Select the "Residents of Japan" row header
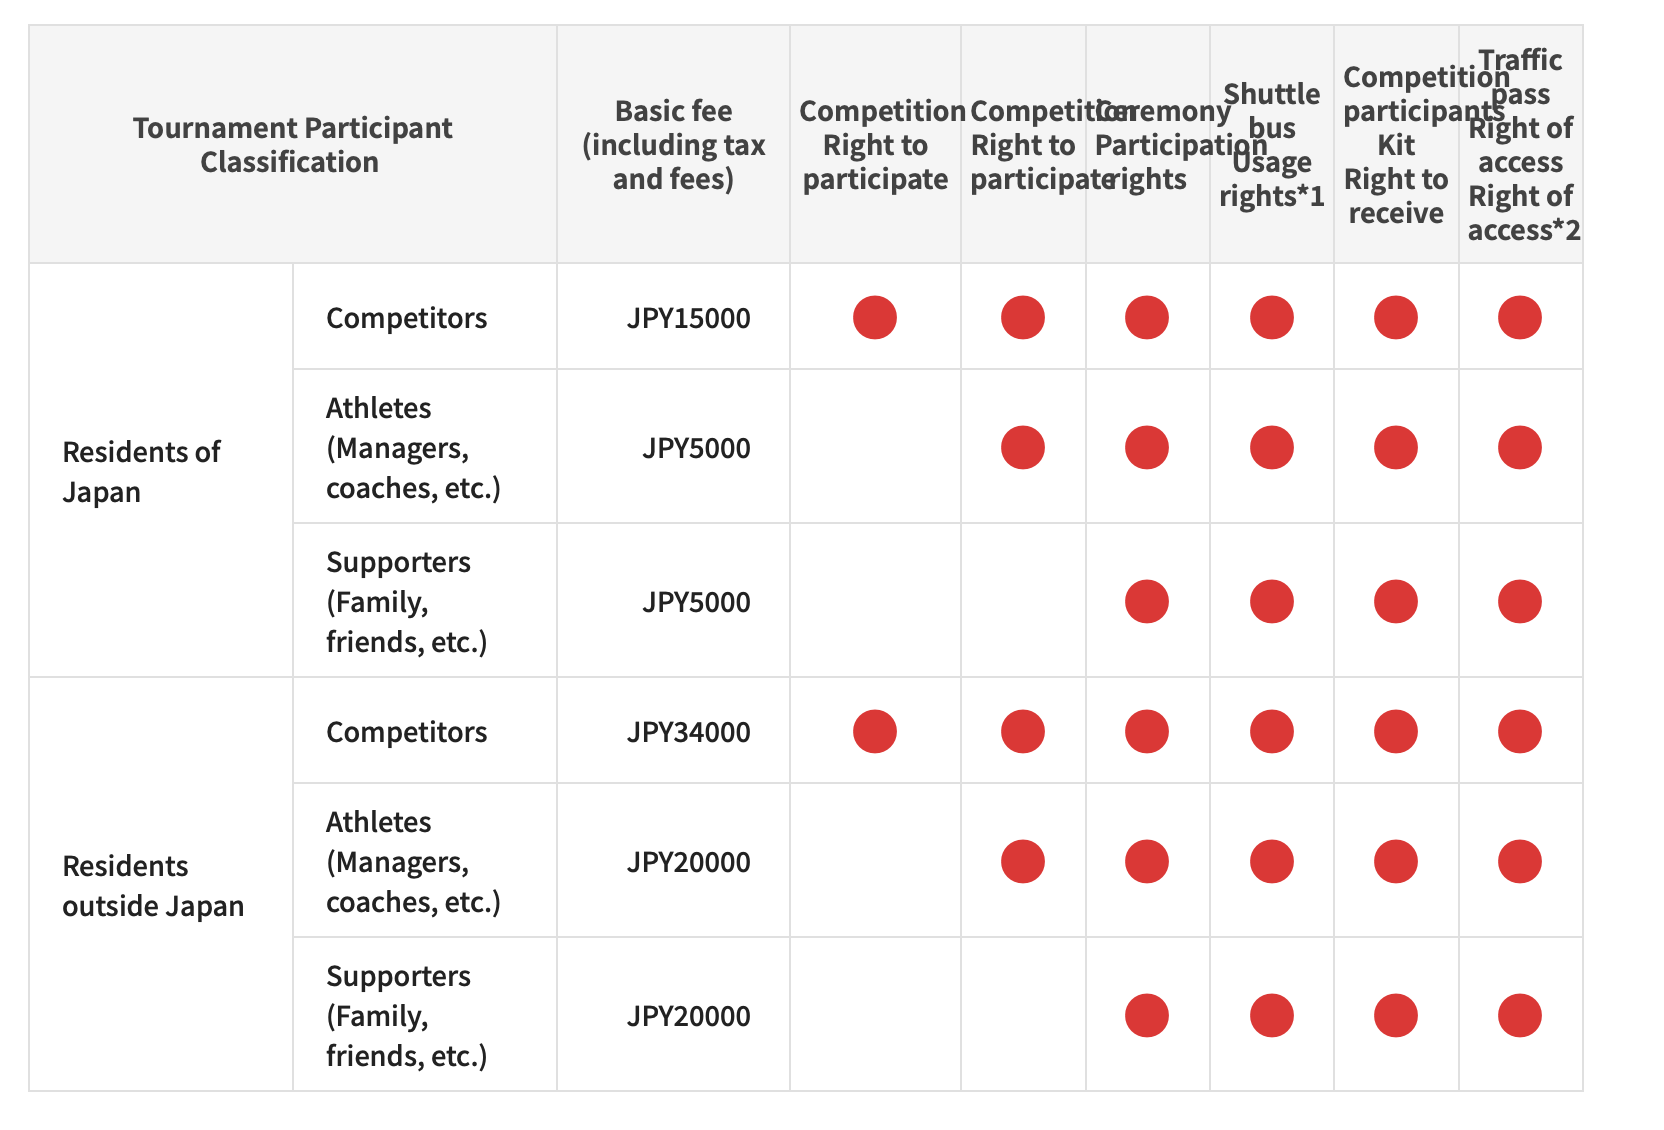This screenshot has width=1664, height=1130. [x=141, y=471]
